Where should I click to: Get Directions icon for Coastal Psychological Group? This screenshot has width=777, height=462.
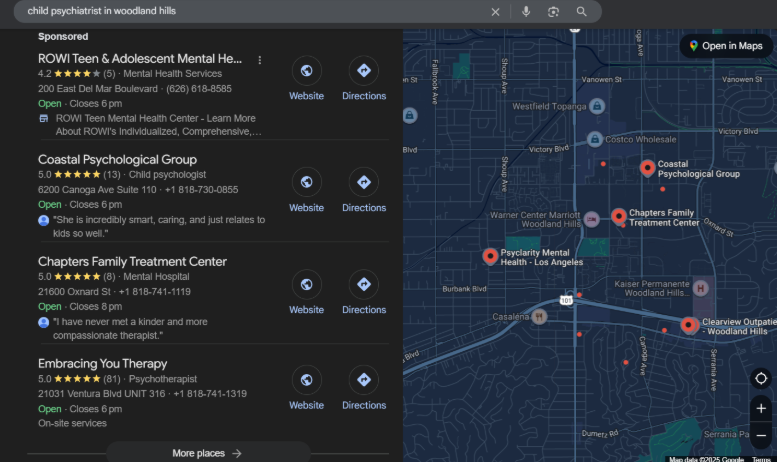point(364,182)
